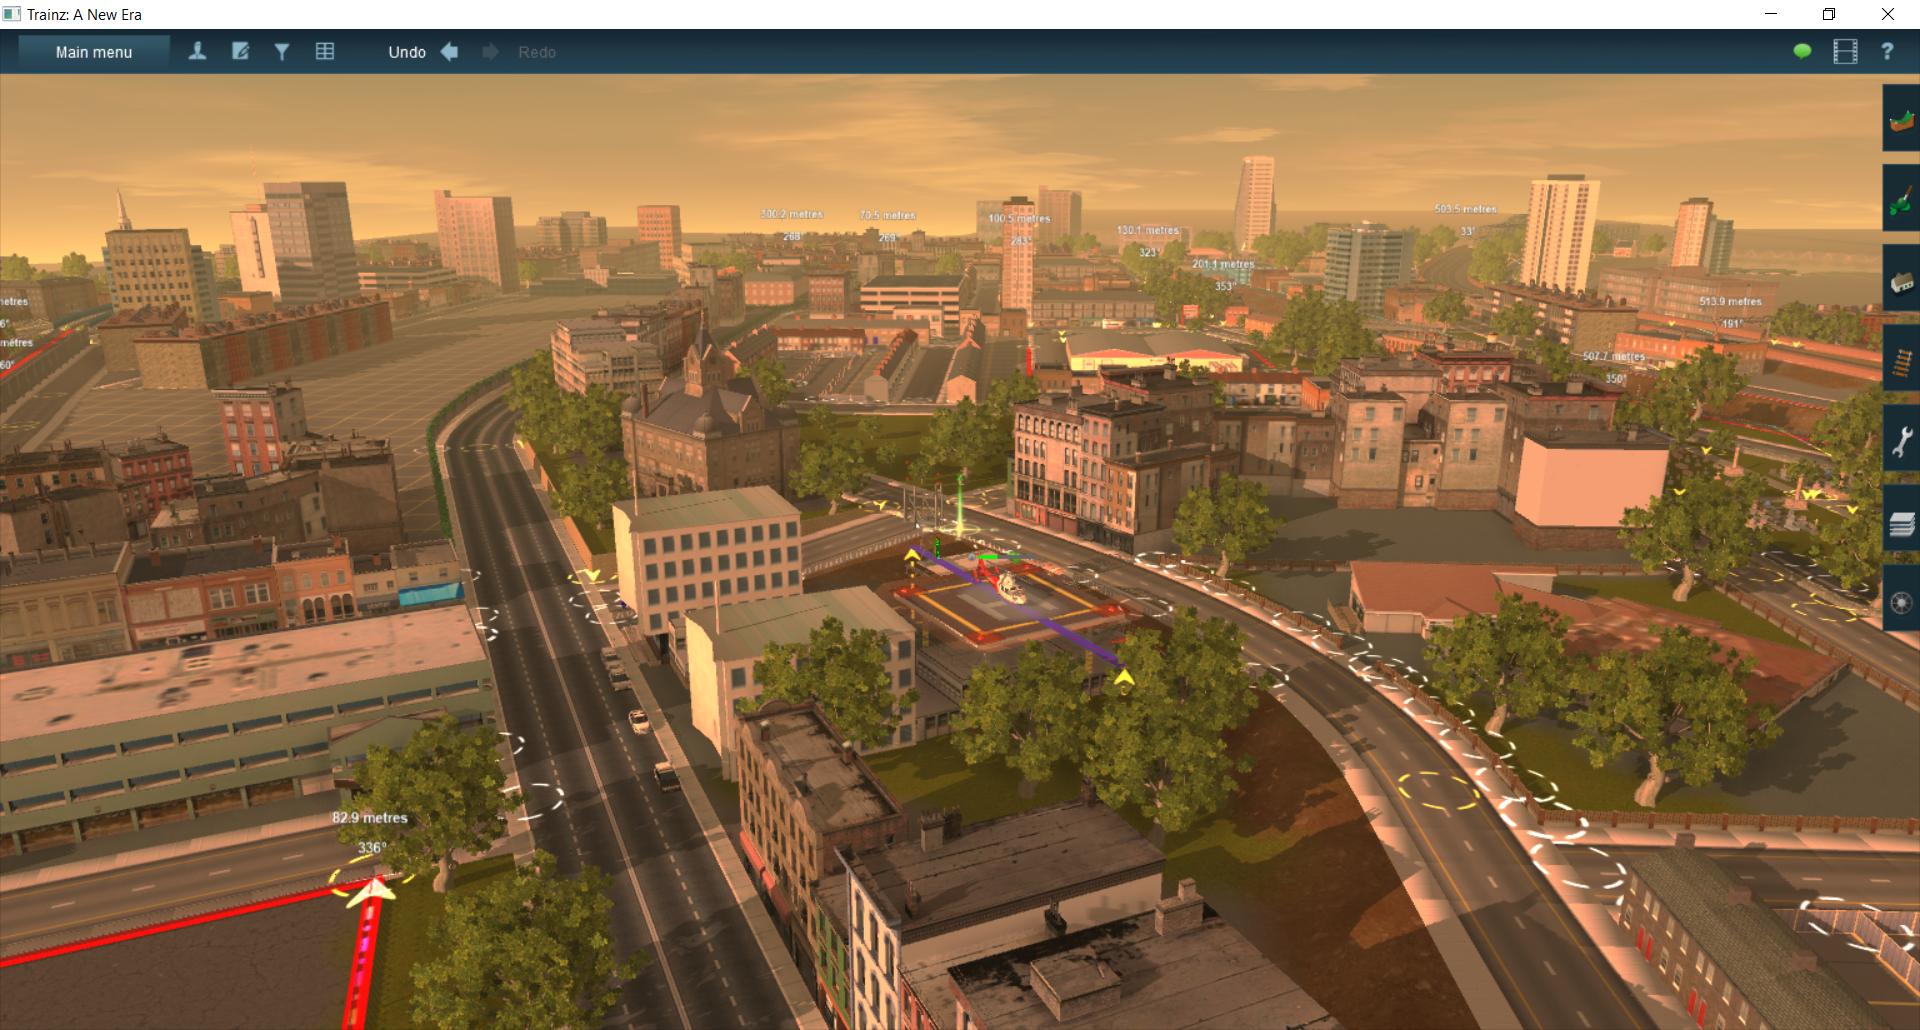Minimize the Trainz window
Screen dimensions: 1920x1030
point(1771,14)
